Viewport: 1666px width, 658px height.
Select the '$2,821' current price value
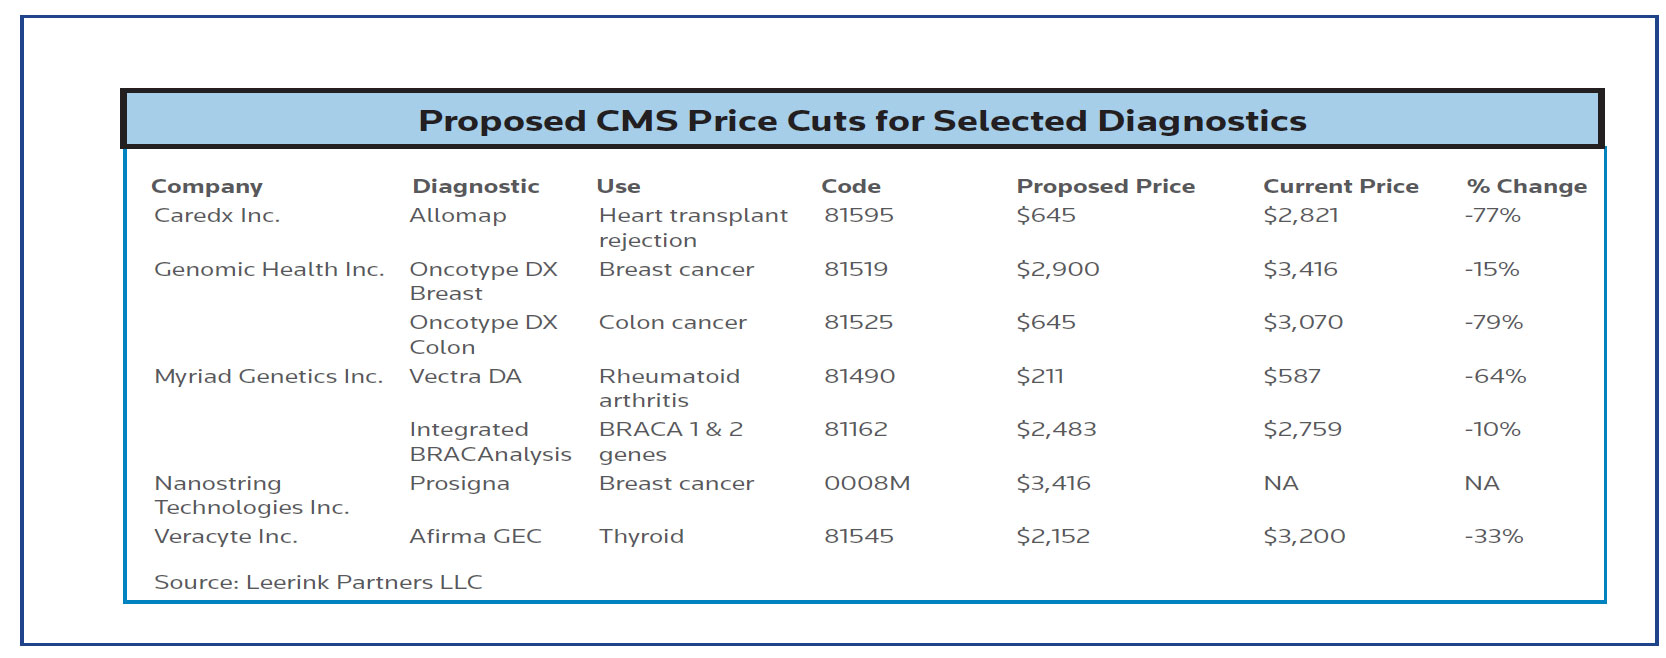pos(1300,215)
